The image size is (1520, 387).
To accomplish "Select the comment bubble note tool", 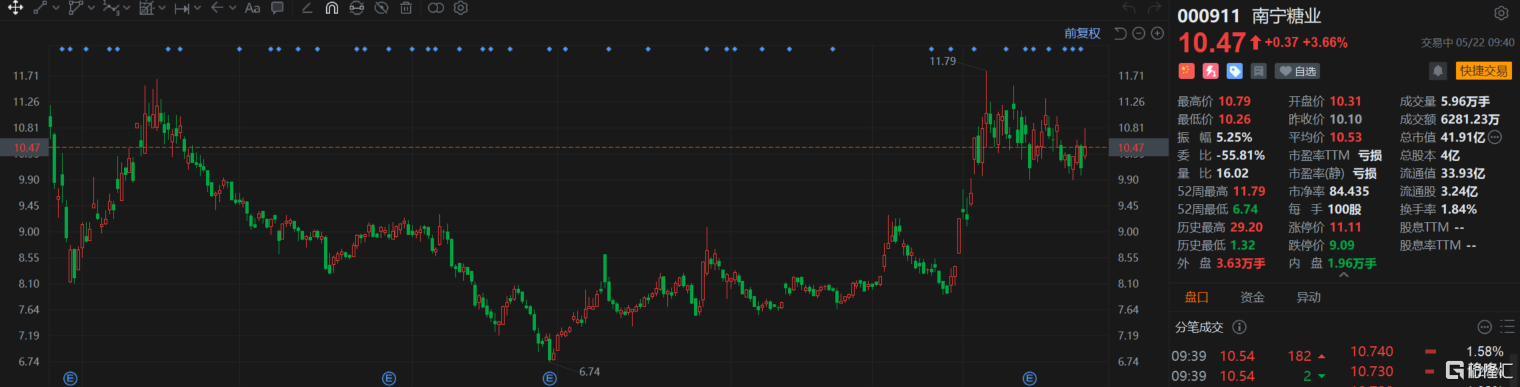I will pos(277,8).
